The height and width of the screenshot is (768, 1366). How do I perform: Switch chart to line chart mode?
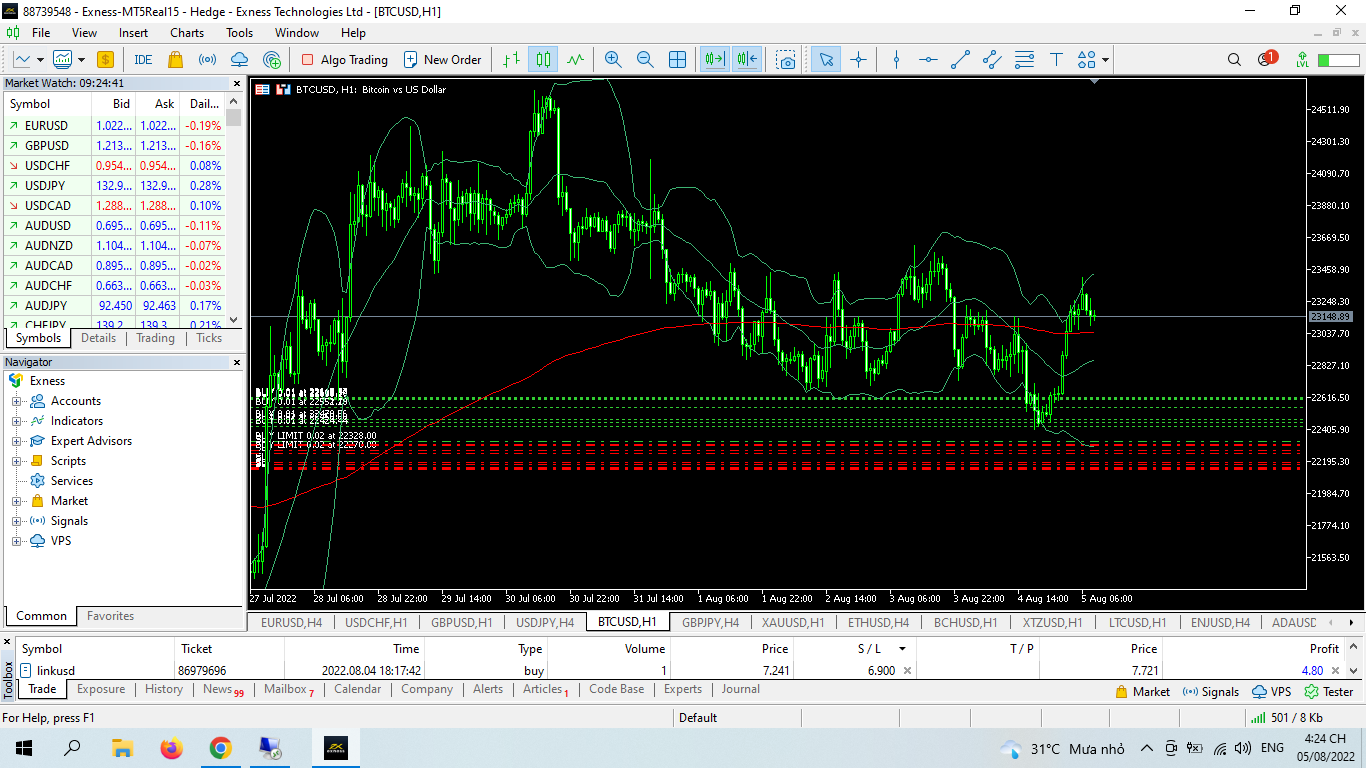tap(575, 59)
